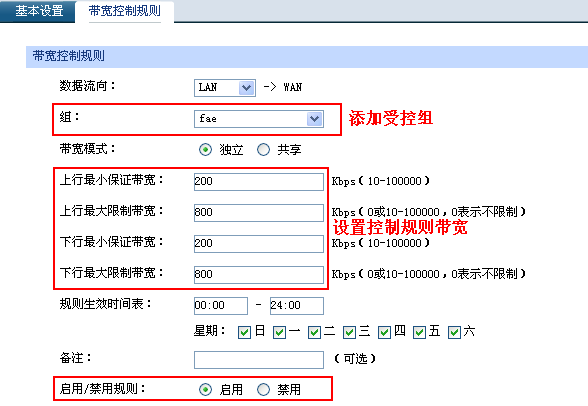Image resolution: width=588 pixels, height=406 pixels.
Task: Click the 上行最大限制带宽 input field
Action: click(259, 213)
